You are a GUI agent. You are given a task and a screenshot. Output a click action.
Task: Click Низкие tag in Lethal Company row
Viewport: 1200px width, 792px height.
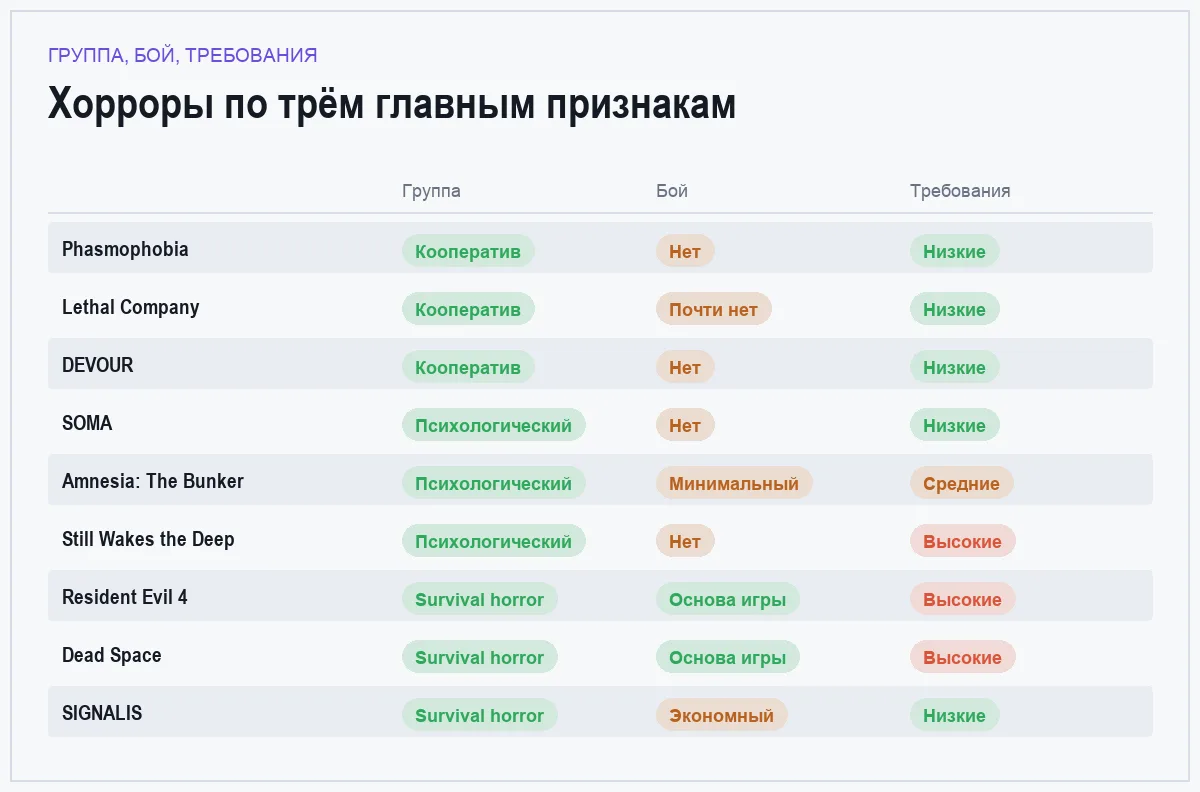pyautogui.click(x=955, y=309)
